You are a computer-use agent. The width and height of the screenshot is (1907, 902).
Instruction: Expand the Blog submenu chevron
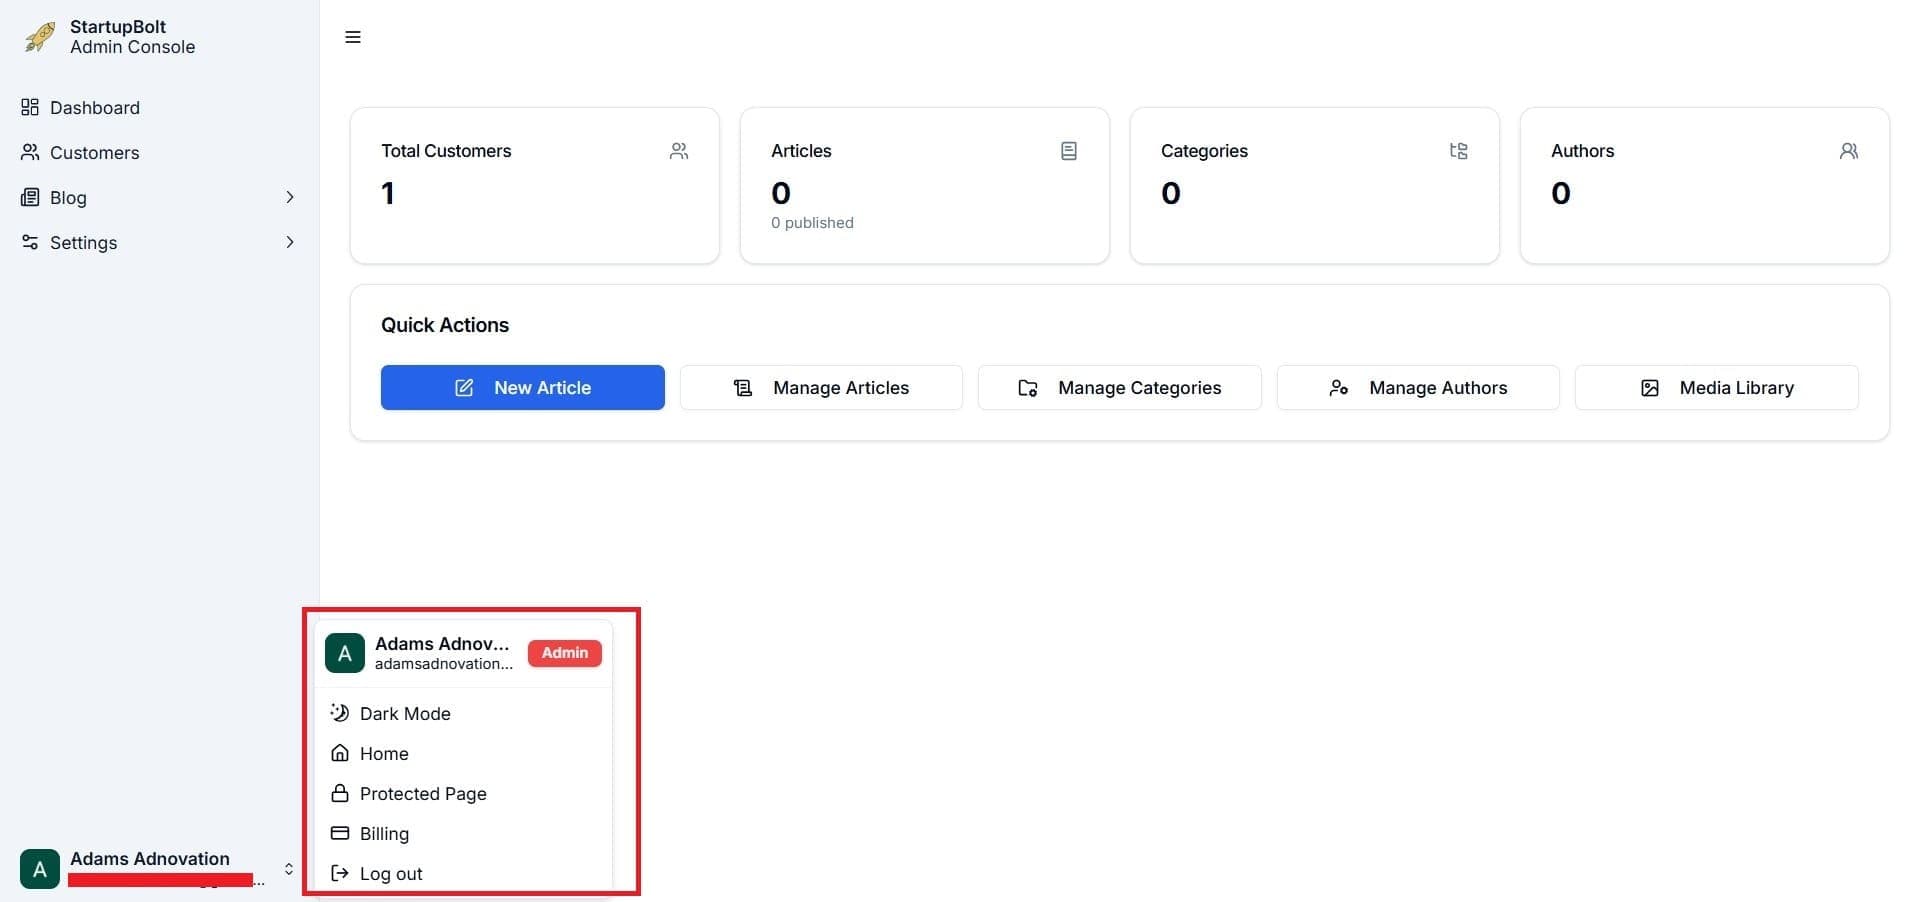click(x=290, y=197)
